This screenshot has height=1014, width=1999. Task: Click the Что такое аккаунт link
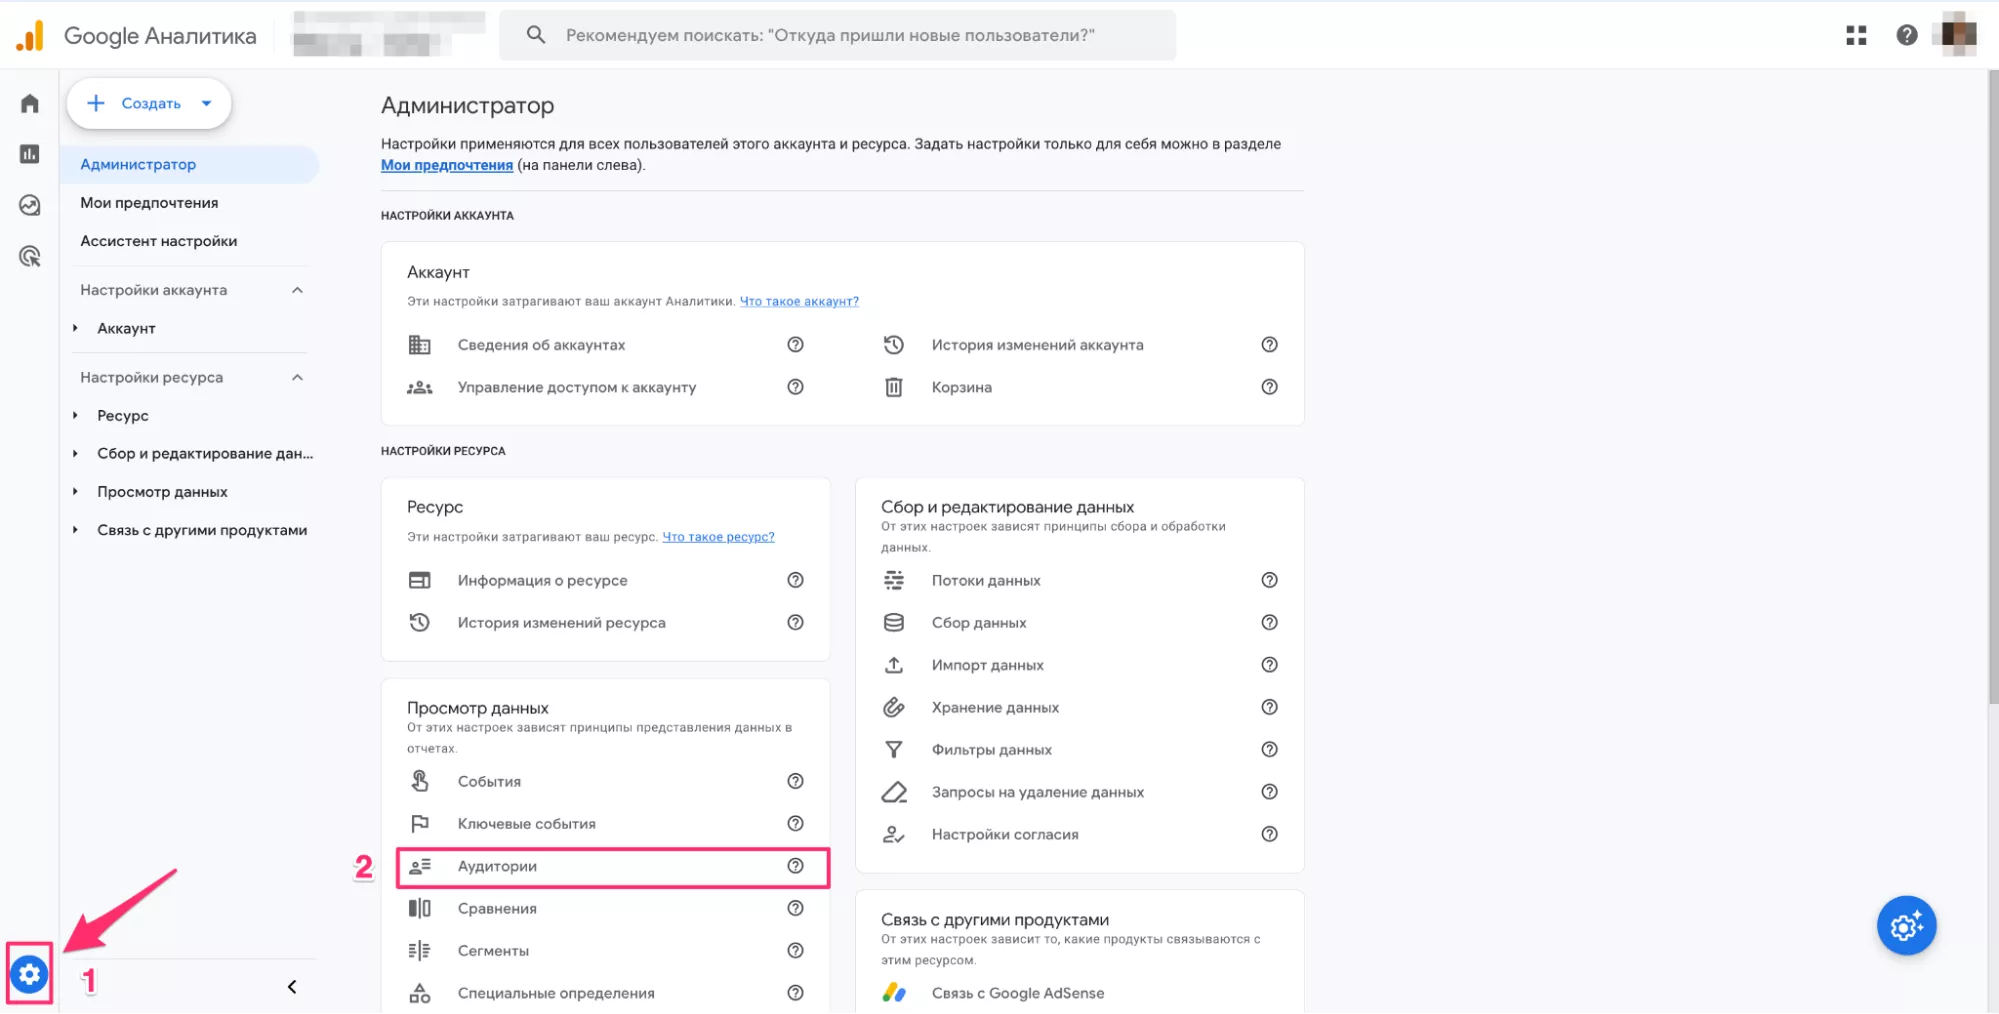(798, 301)
